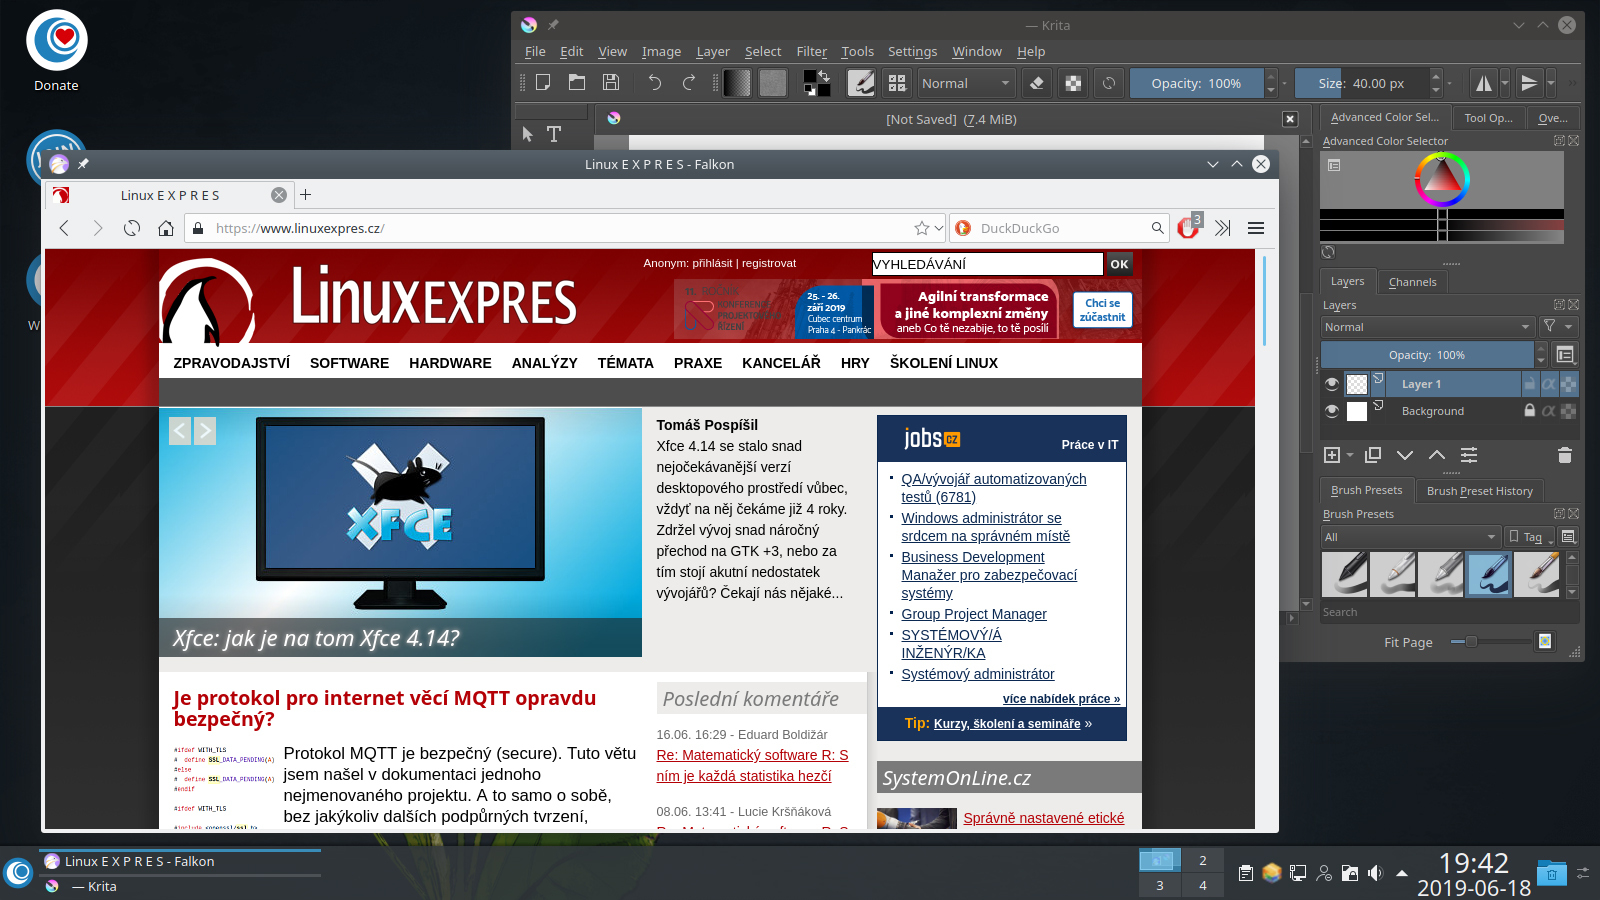Toggle the lock on the Background layer
The height and width of the screenshot is (900, 1600).
pyautogui.click(x=1529, y=411)
